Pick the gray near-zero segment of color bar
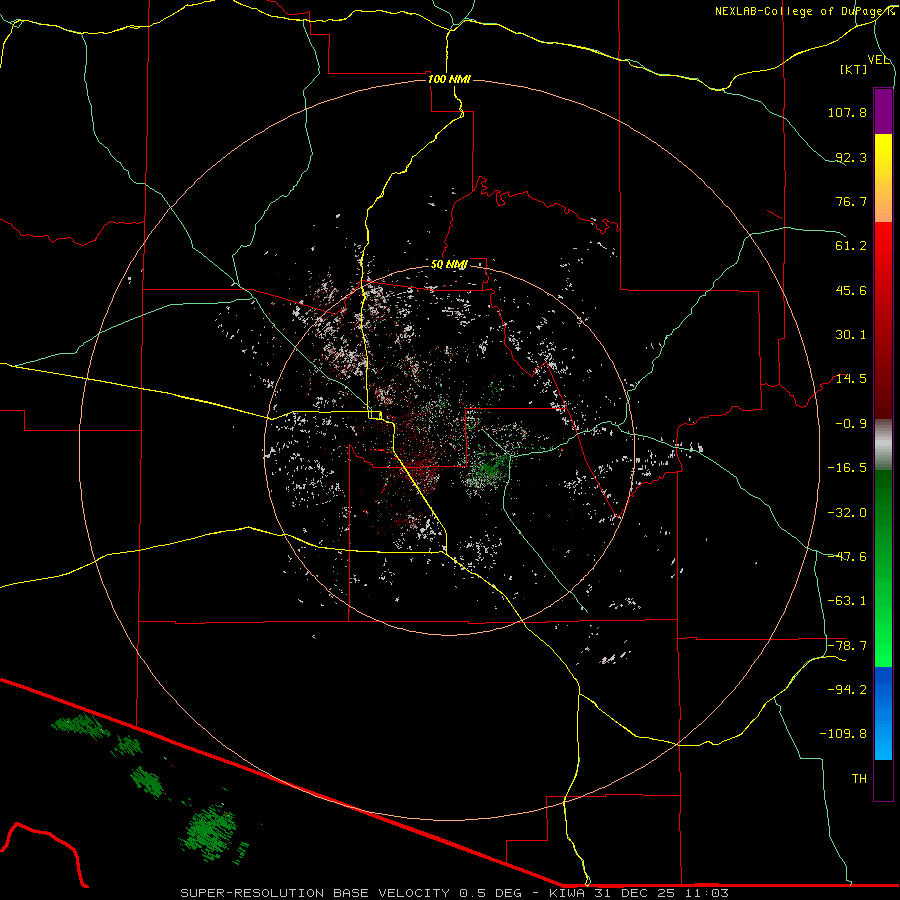Screen dimensions: 900x900 point(883,445)
